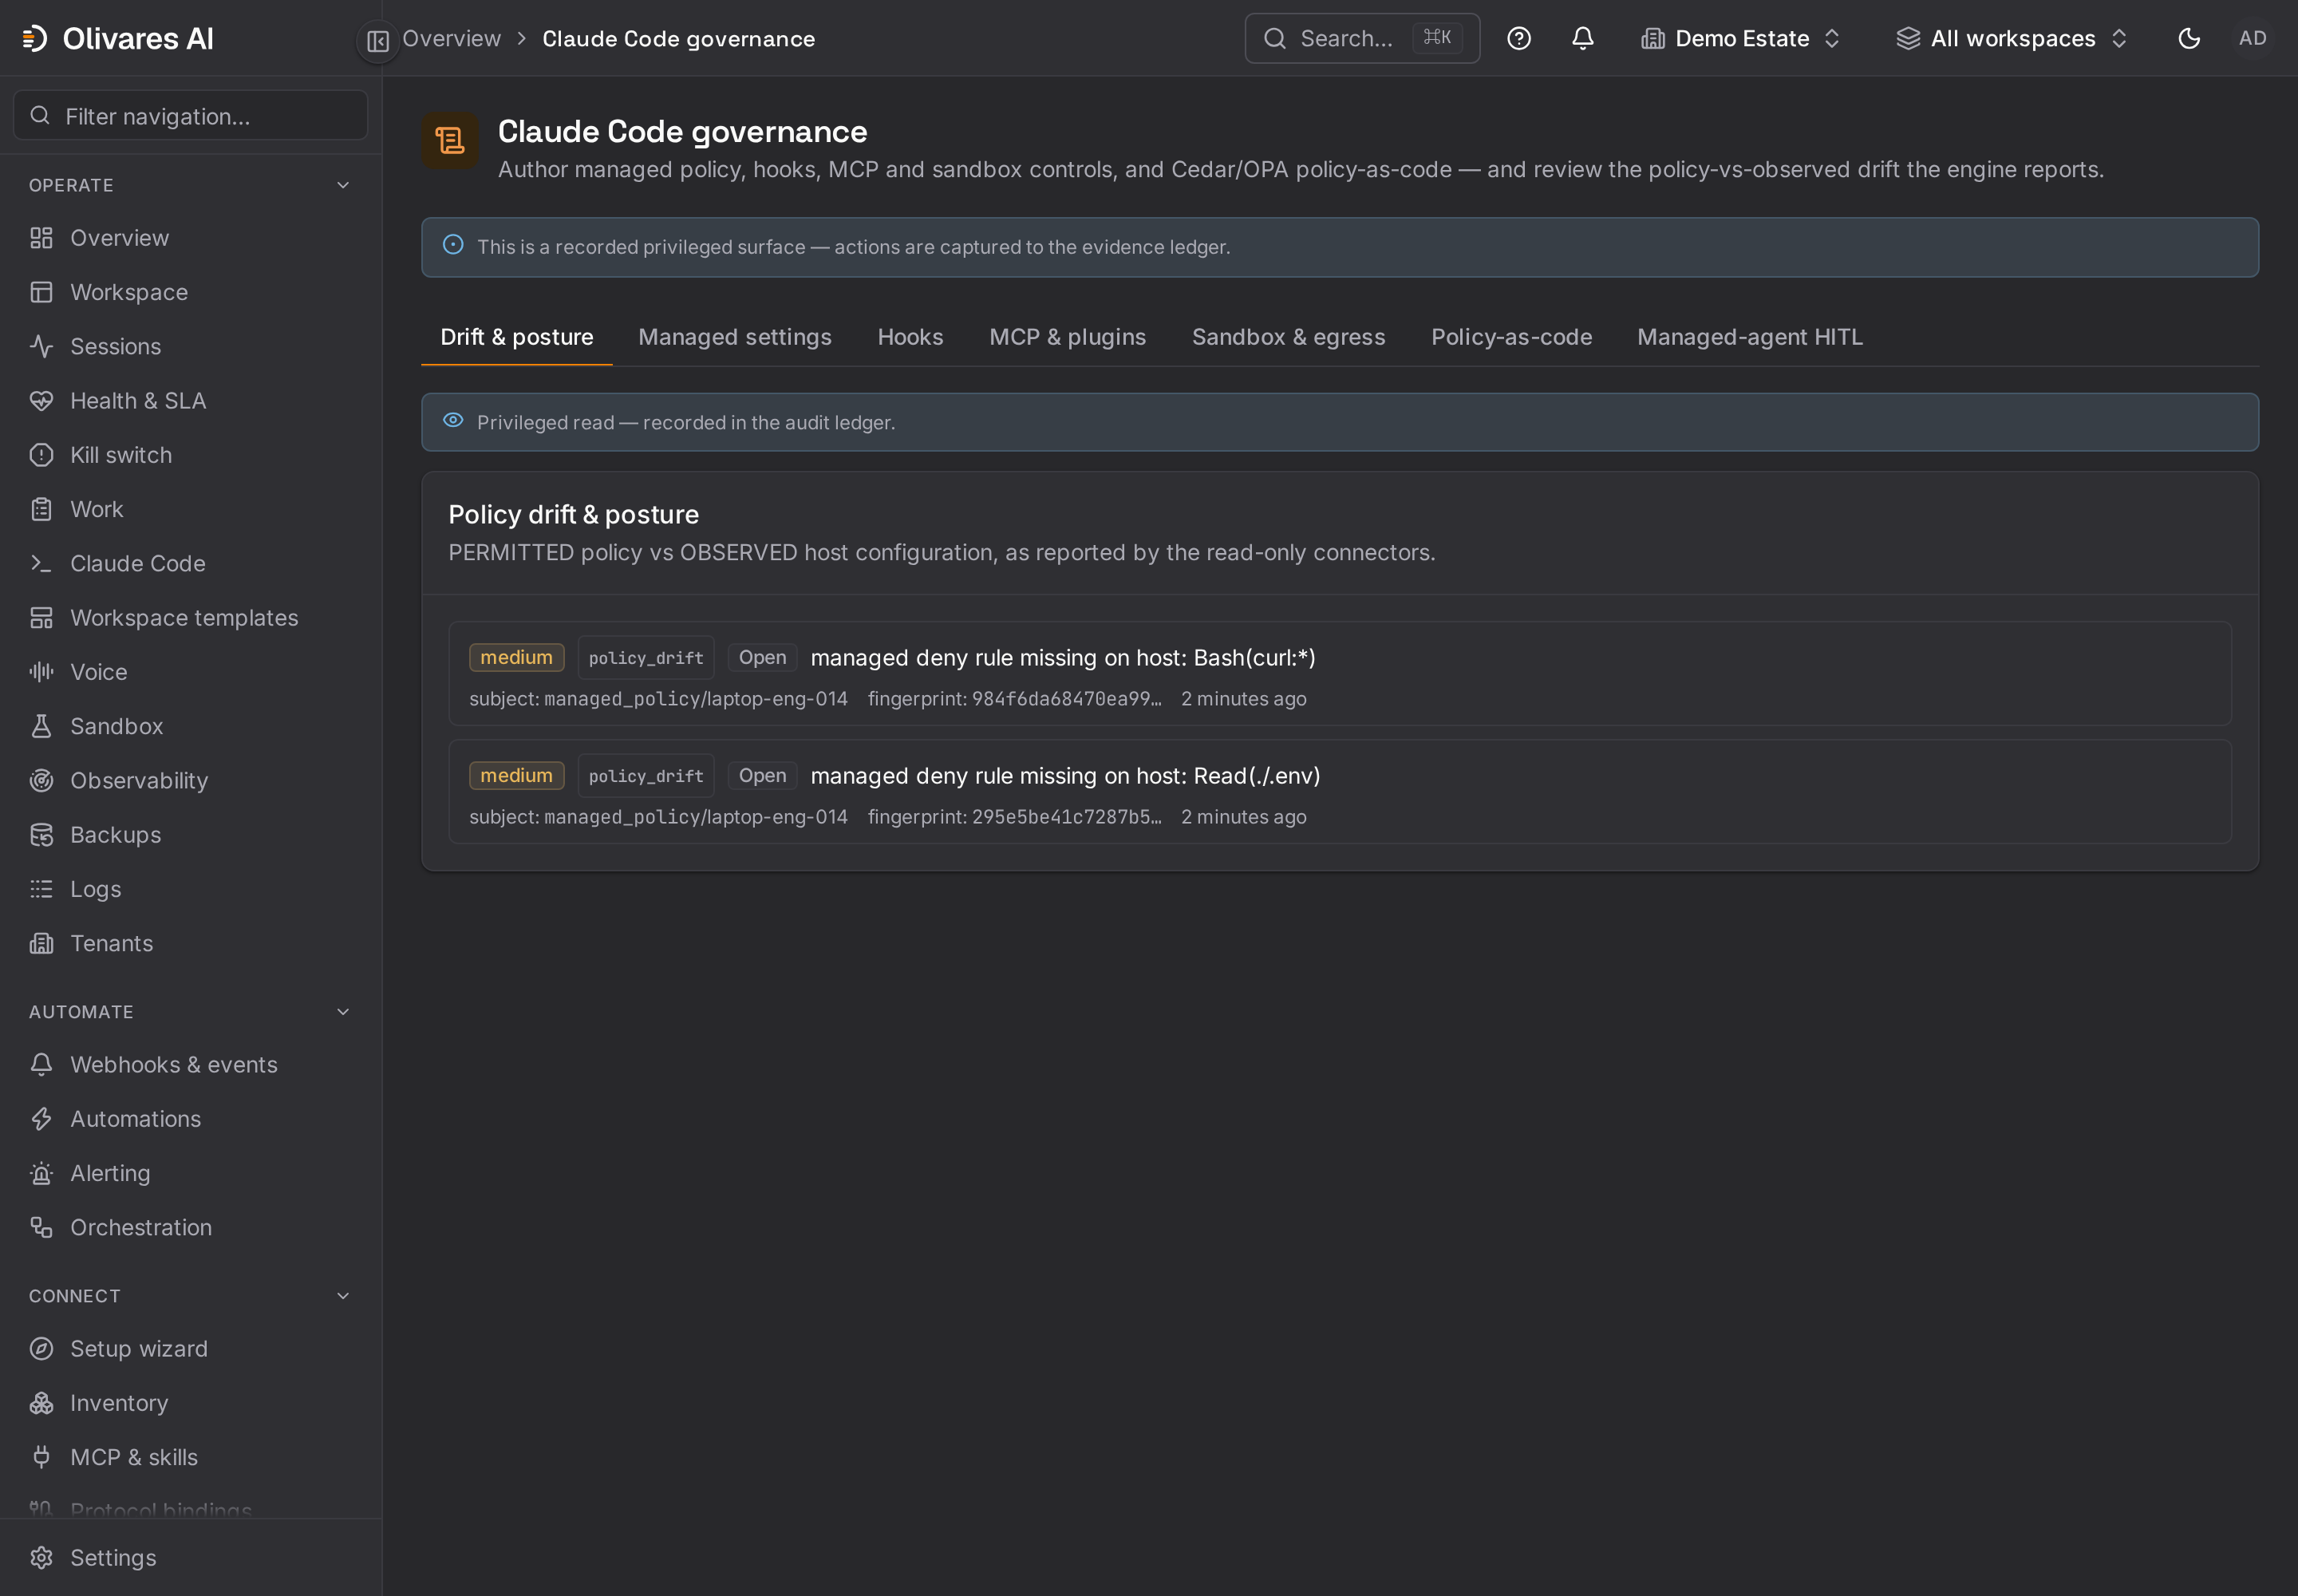Viewport: 2298px width, 1596px height.
Task: Toggle dark mode moon icon
Action: click(x=2189, y=38)
